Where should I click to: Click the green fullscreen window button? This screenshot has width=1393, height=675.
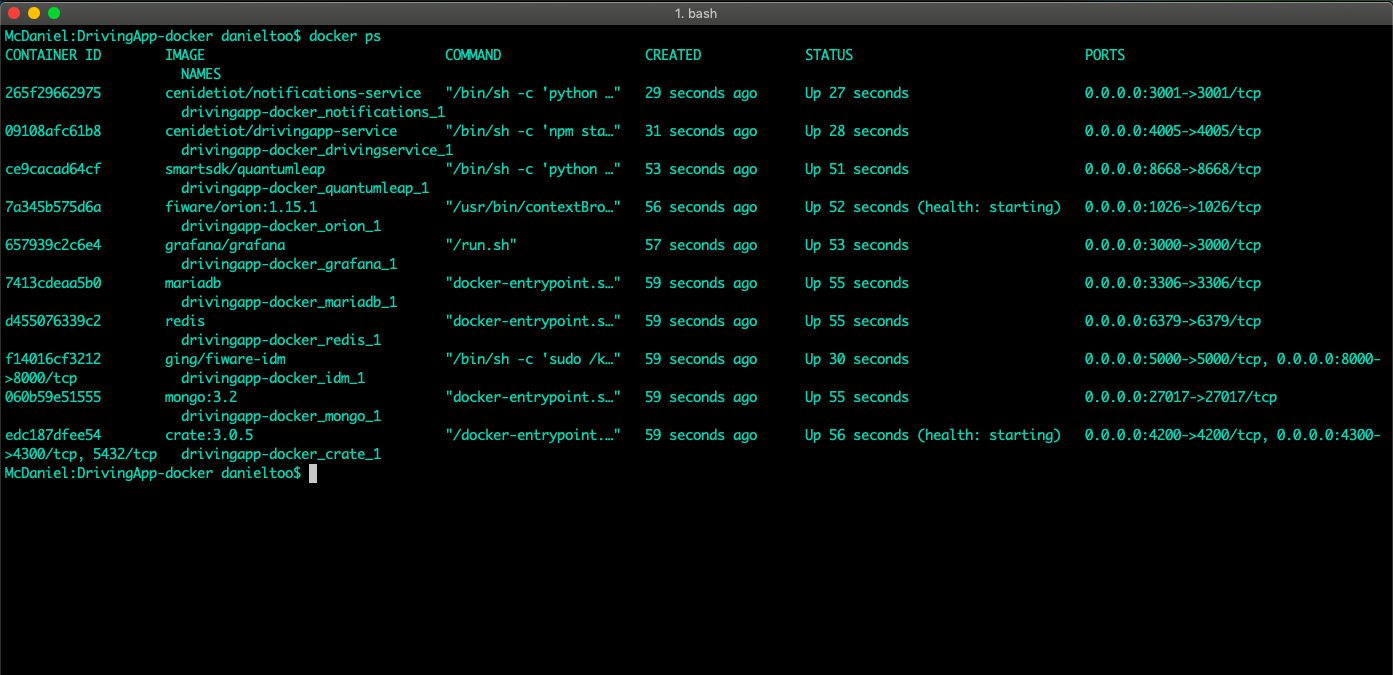click(x=54, y=13)
